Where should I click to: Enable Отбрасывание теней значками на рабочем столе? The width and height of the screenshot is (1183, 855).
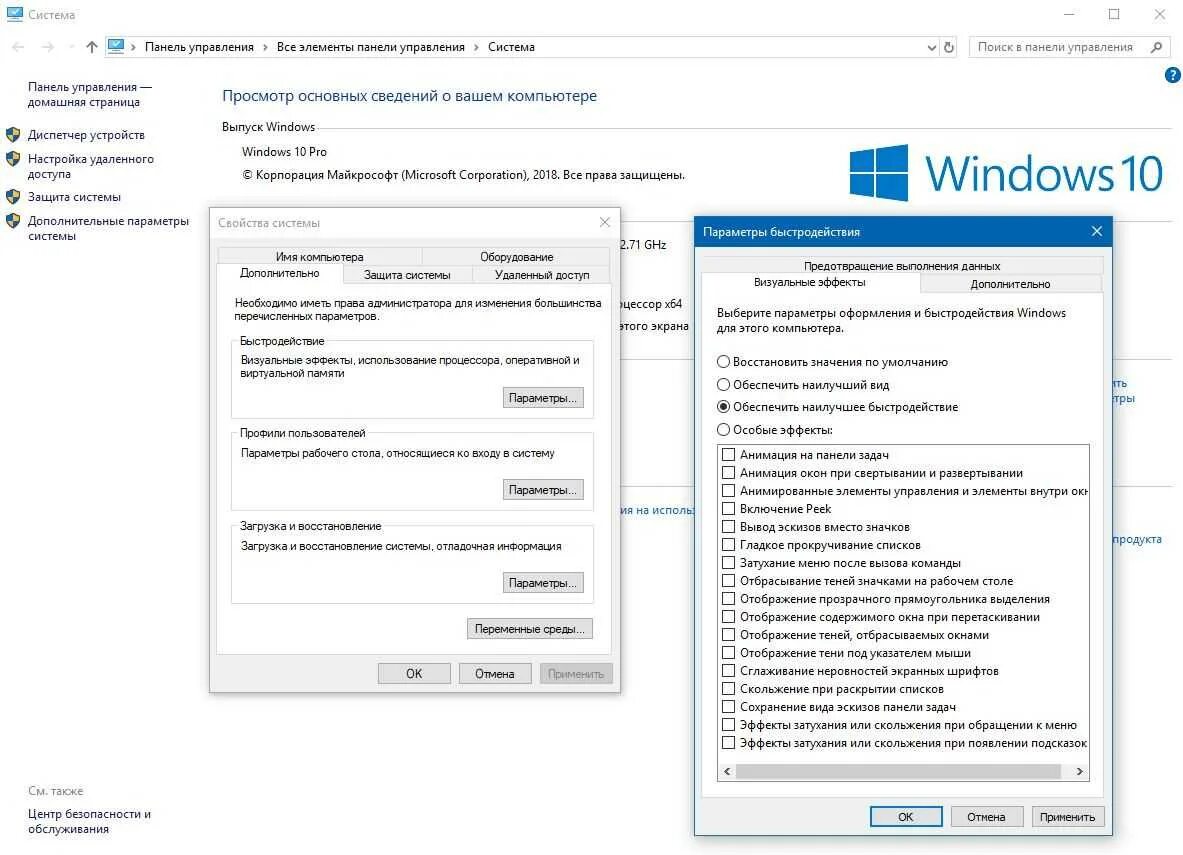[728, 581]
